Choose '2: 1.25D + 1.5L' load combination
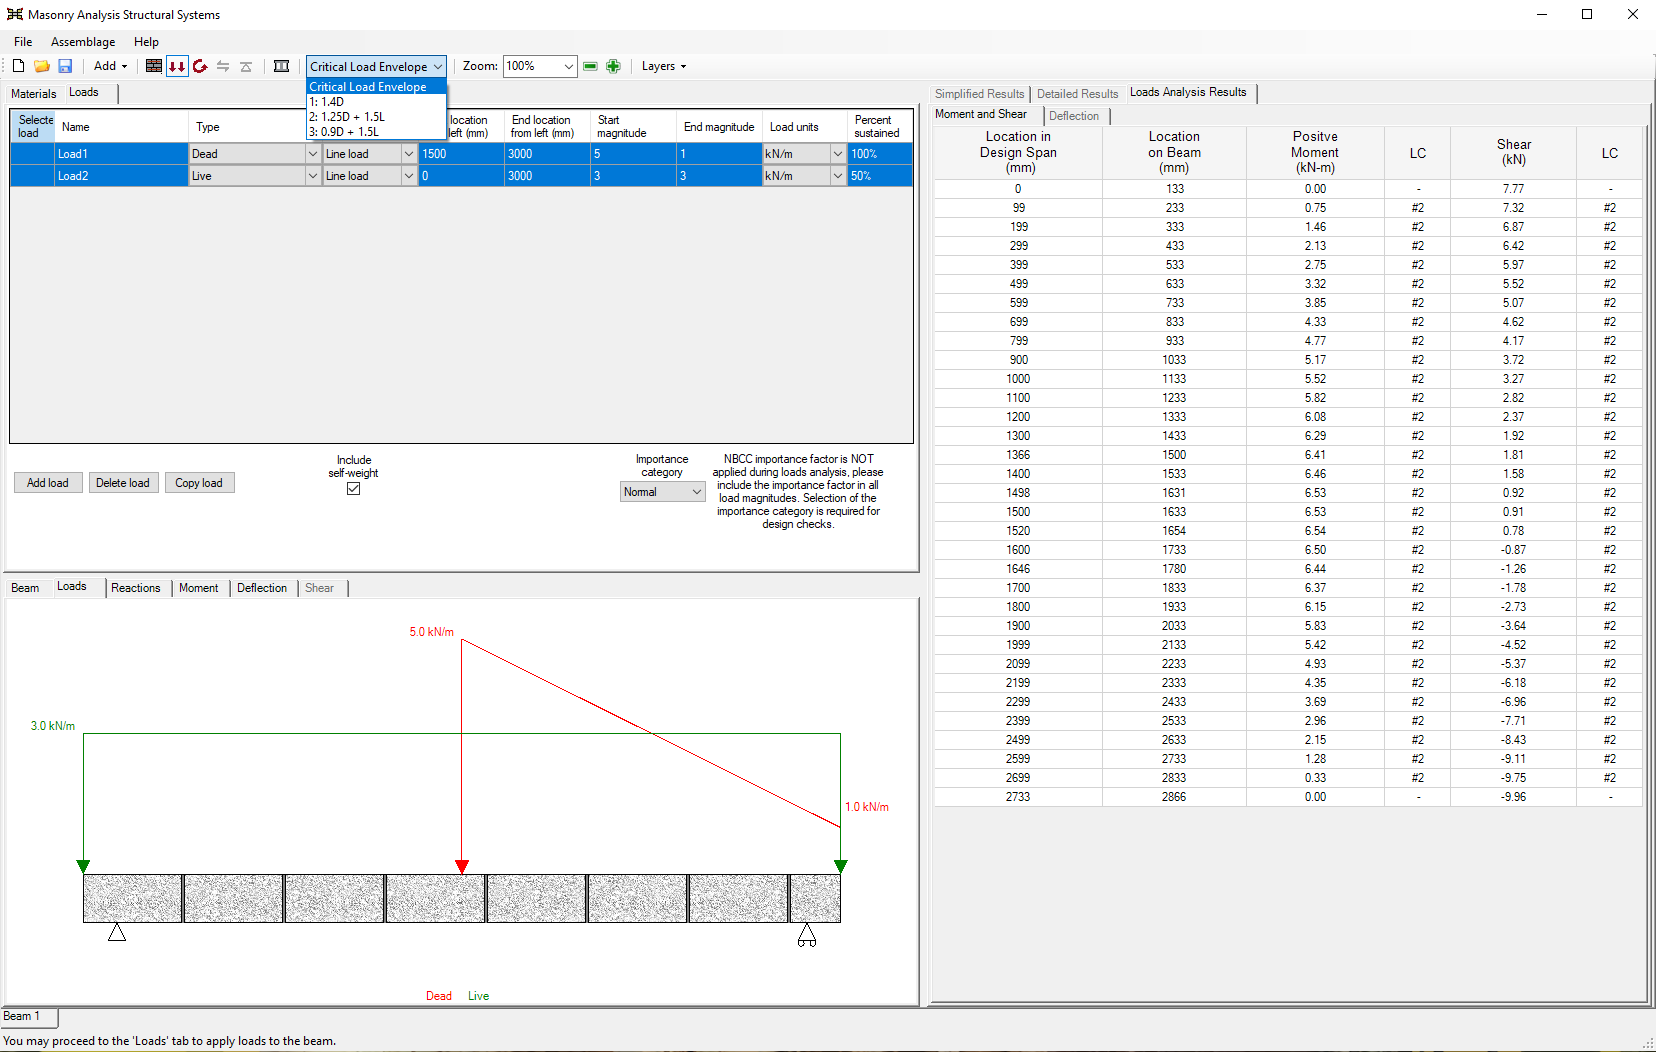The width and height of the screenshot is (1656, 1052). click(348, 117)
